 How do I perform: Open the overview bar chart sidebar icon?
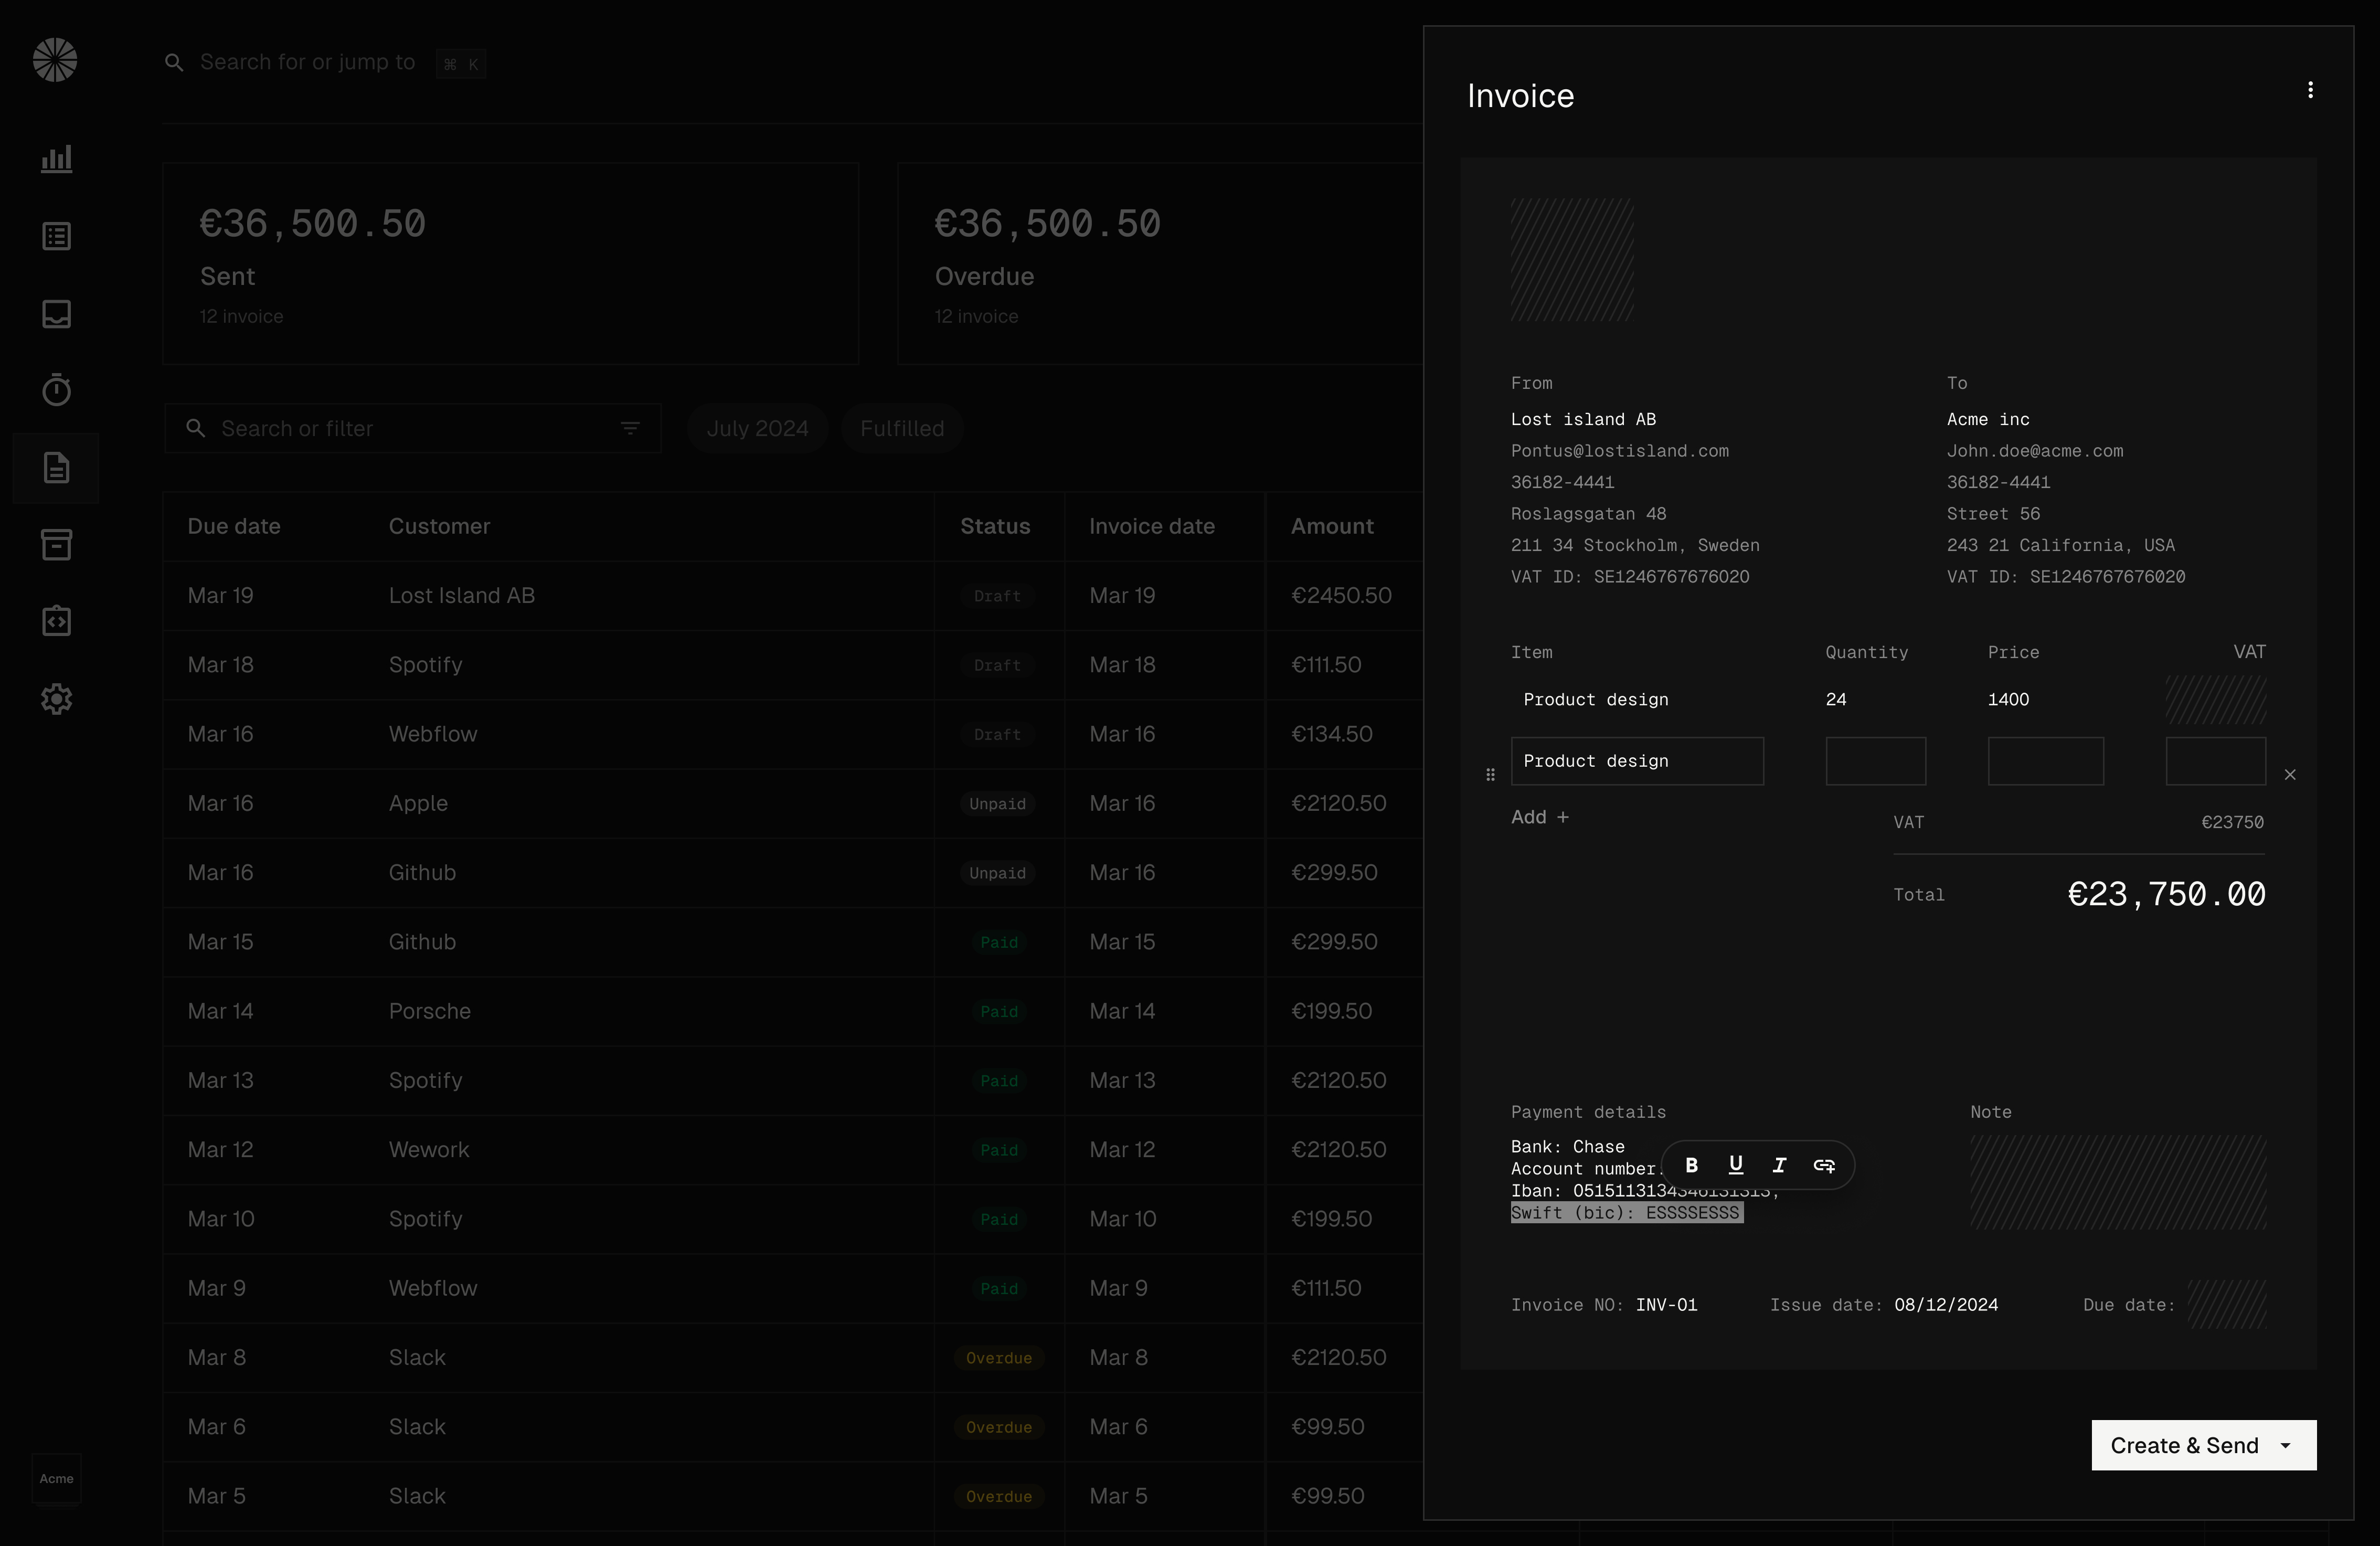click(x=57, y=159)
